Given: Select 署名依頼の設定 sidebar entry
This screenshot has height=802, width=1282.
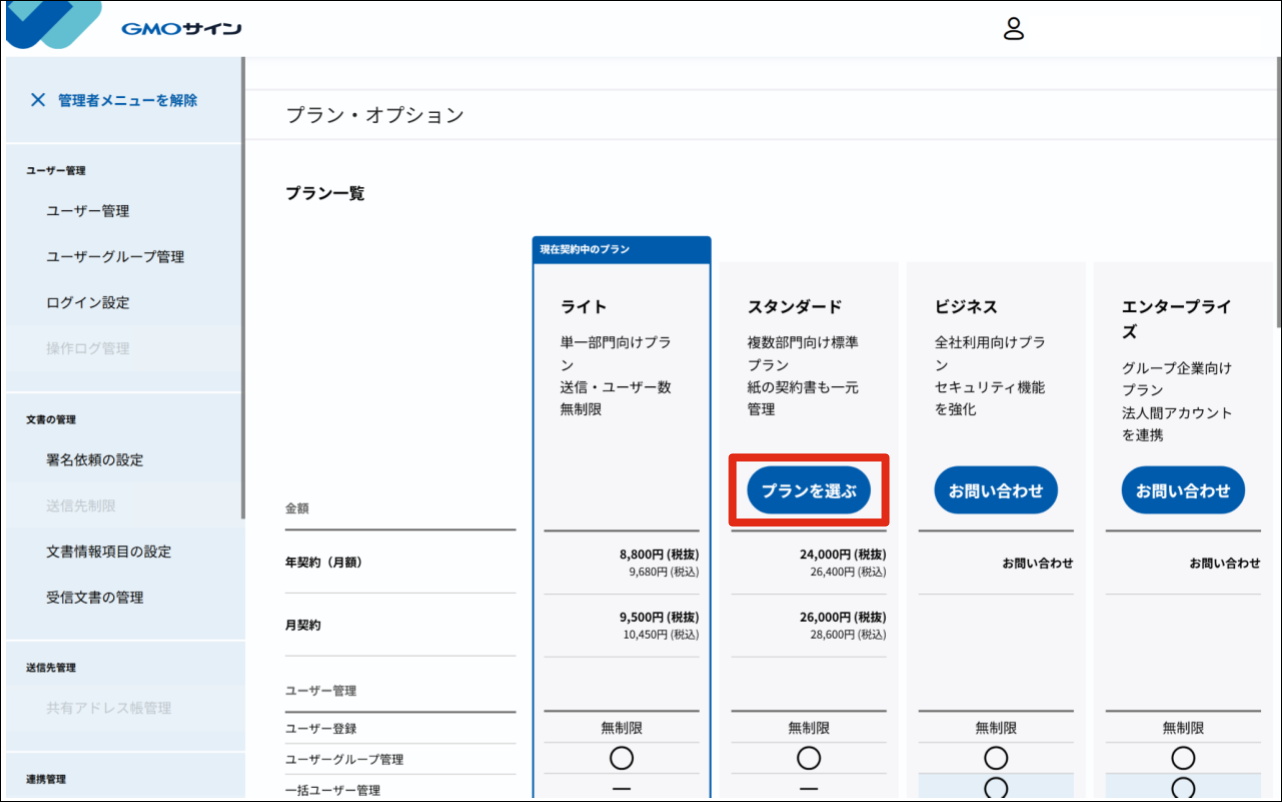Looking at the screenshot, I should [x=95, y=460].
